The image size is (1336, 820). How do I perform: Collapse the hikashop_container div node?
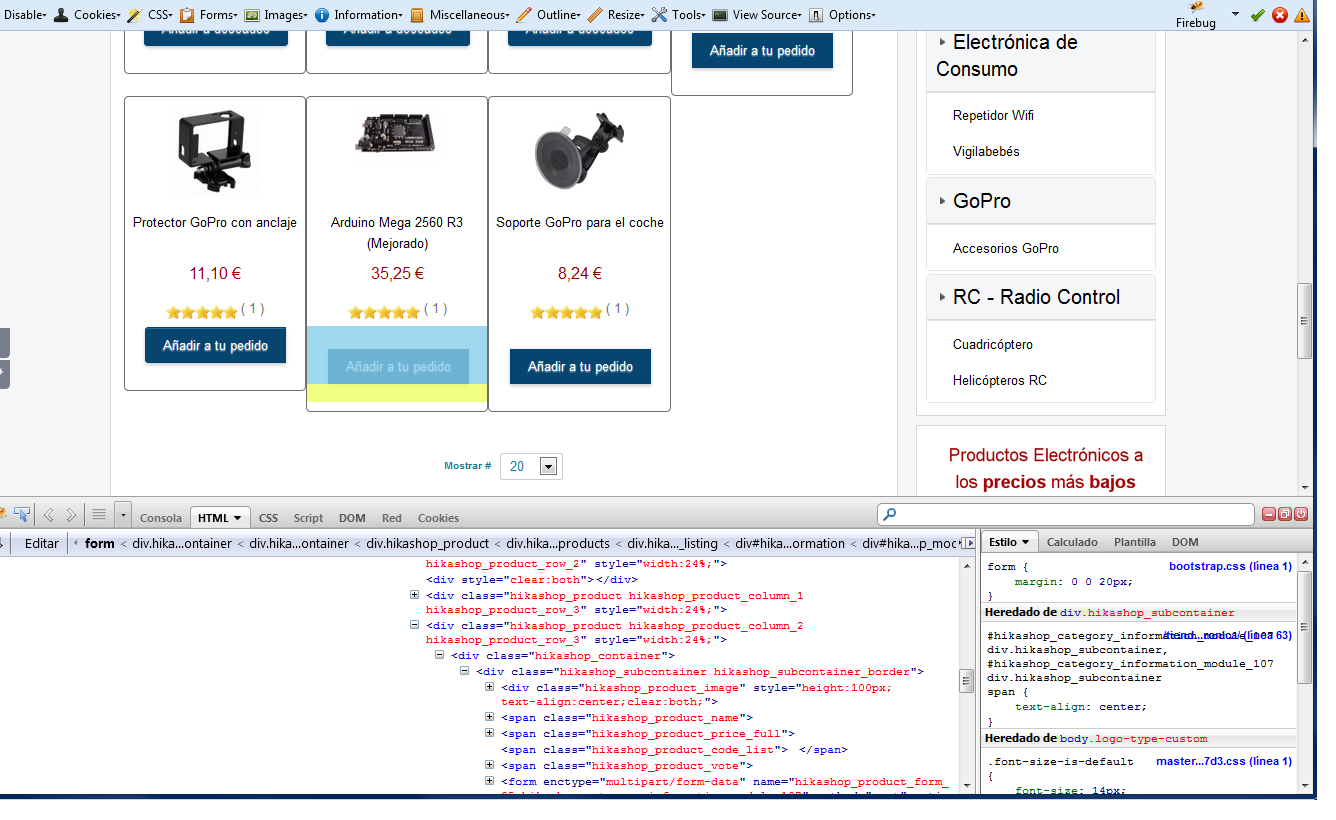tap(439, 655)
